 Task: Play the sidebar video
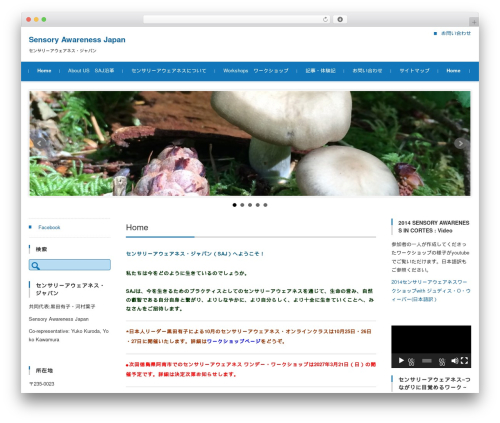pos(401,360)
